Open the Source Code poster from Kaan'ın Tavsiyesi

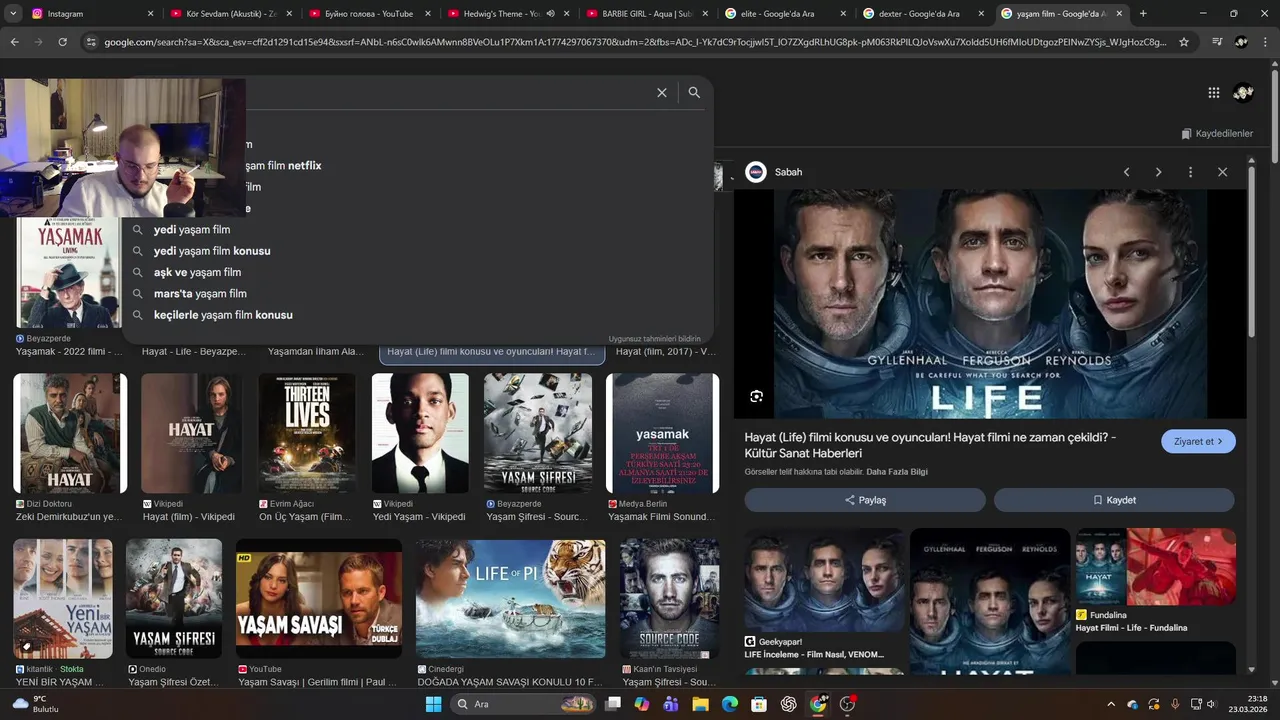(669, 599)
